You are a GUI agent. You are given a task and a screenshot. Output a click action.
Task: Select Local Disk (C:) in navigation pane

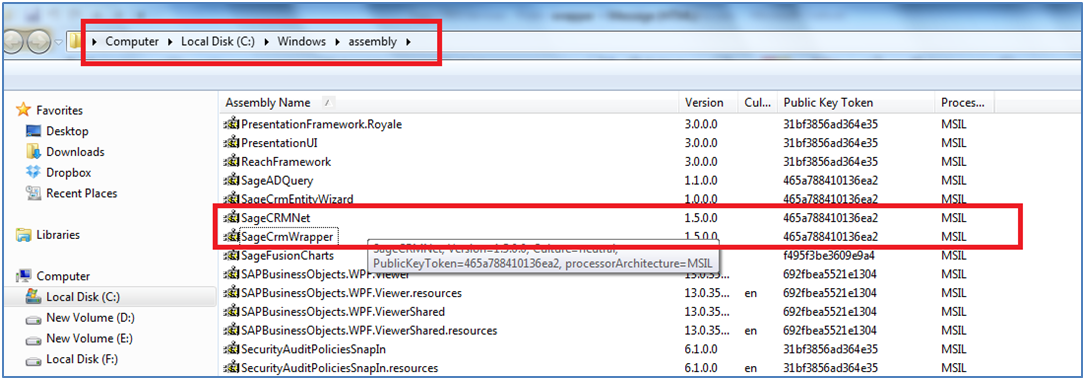83,297
